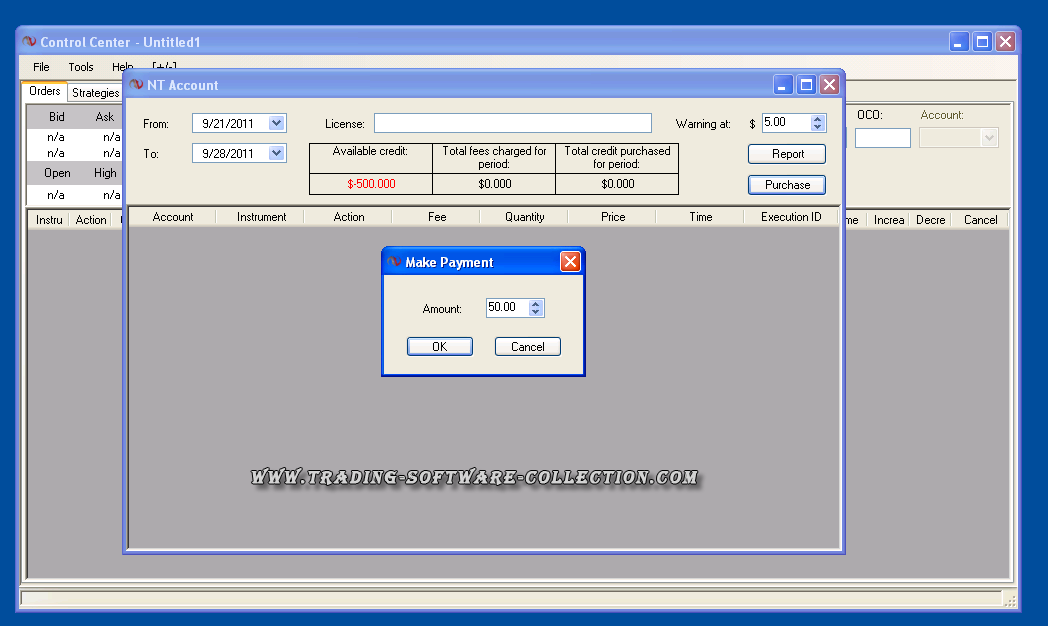Open the From date dropdown
The height and width of the screenshot is (626, 1048).
277,123
